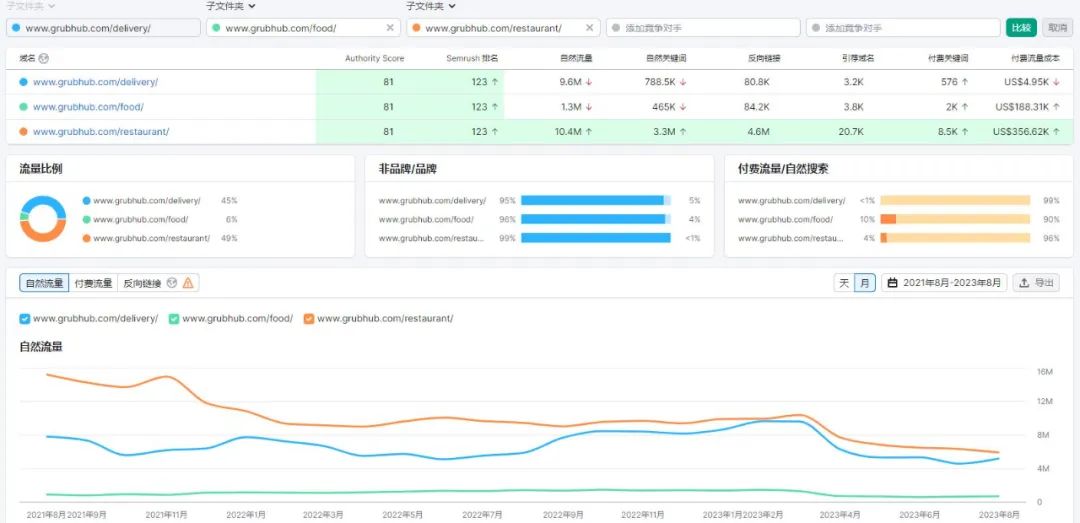
Task: Open www.grubhub.com/delivery/ link in table
Action: pos(95,82)
